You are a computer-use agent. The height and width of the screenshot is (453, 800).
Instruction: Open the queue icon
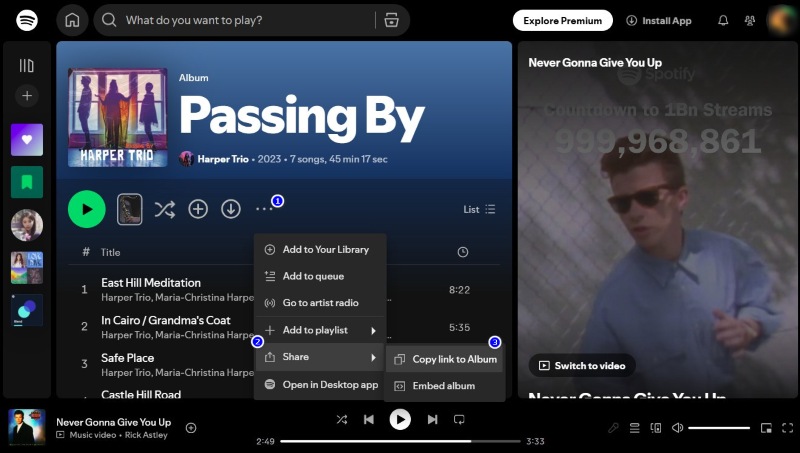click(x=634, y=428)
